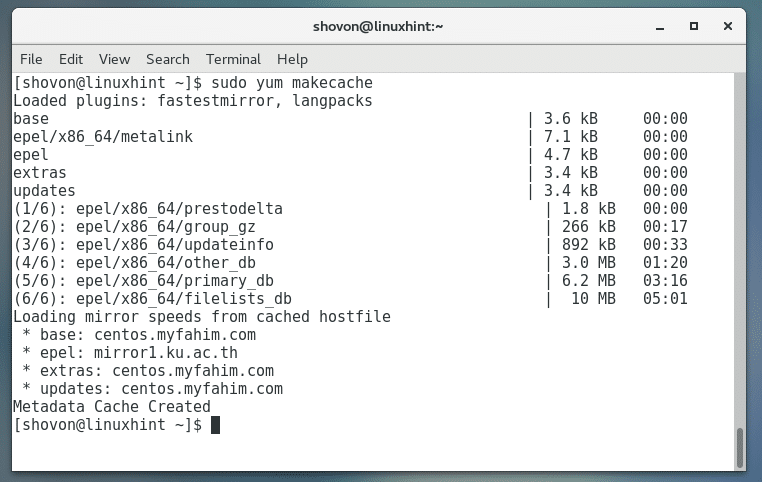Viewport: 762px width, 482px height.
Task: Click the (6/6) filelists_db download line
Action: pyautogui.click(x=152, y=299)
